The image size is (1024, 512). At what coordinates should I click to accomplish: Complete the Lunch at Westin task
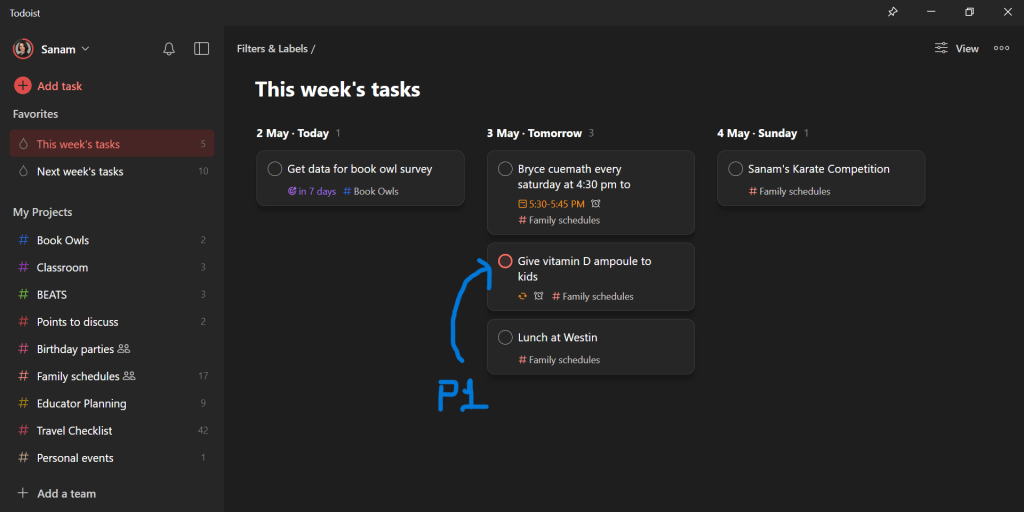[505, 338]
